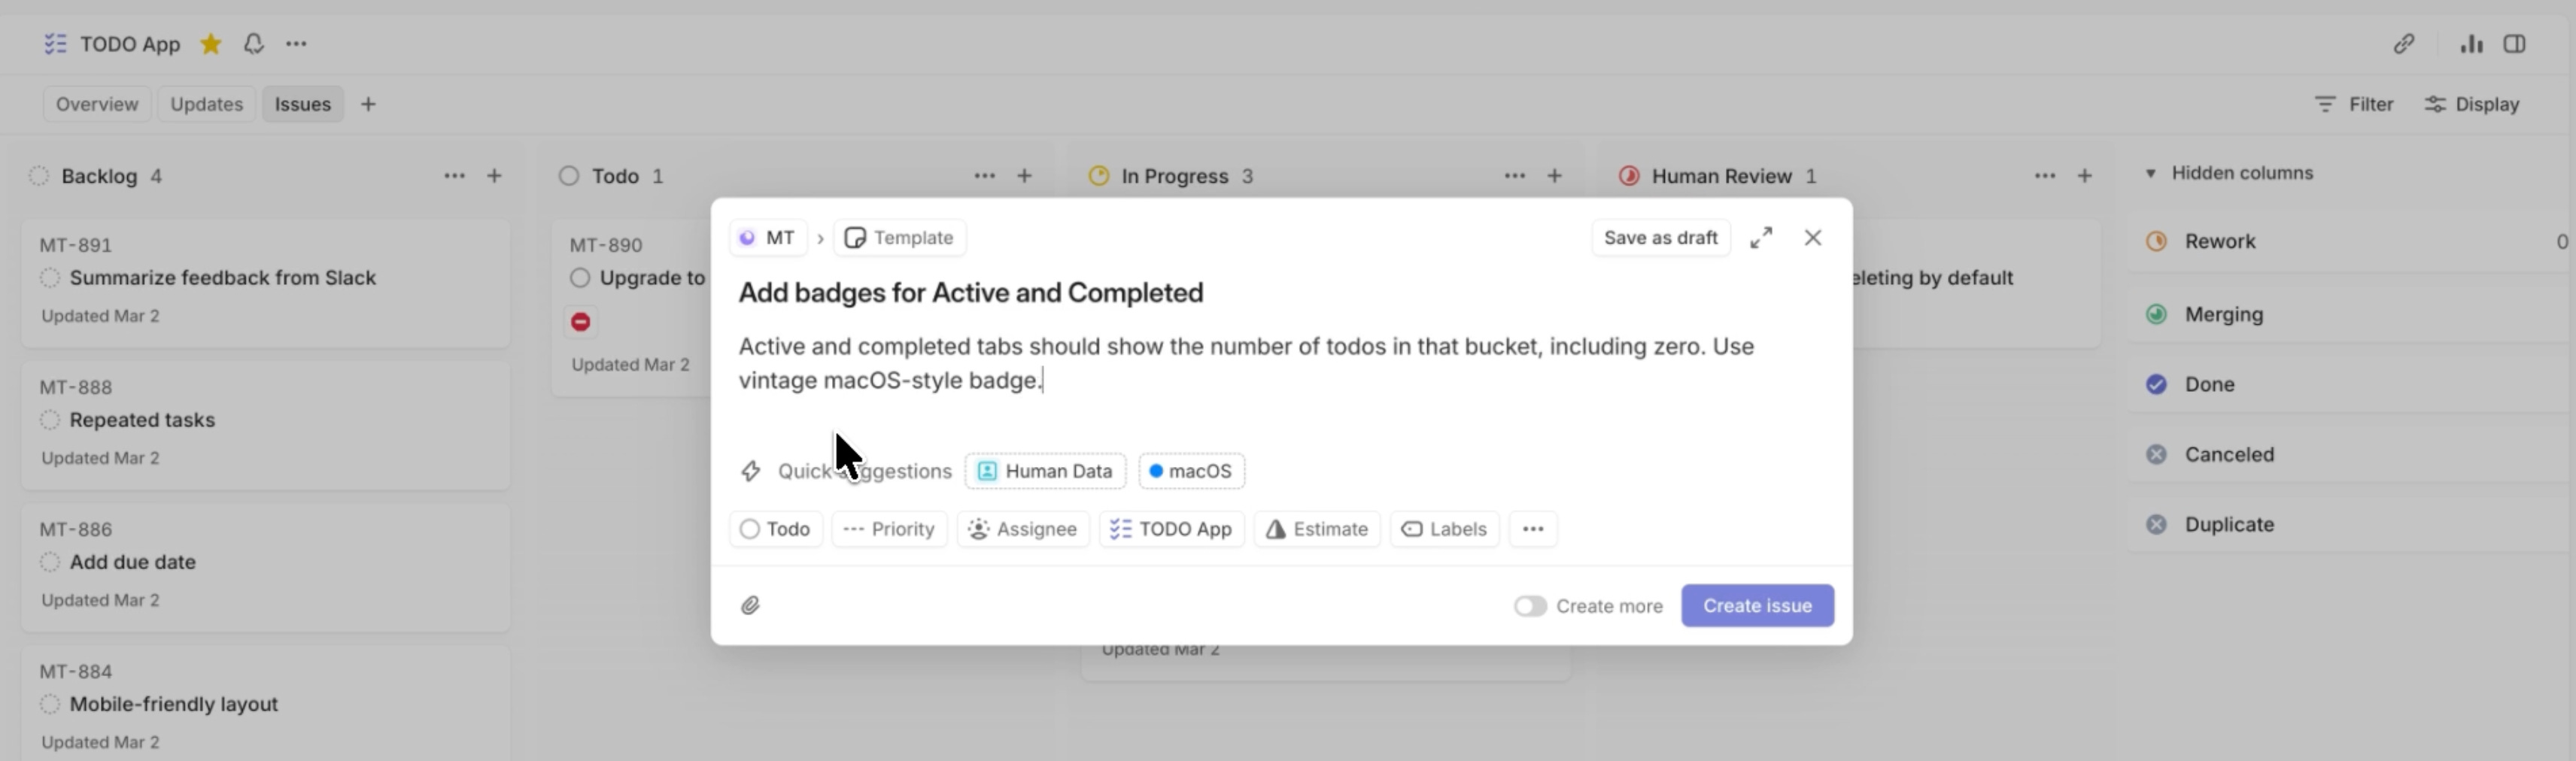Unfavorite the project with the star icon

point(210,44)
